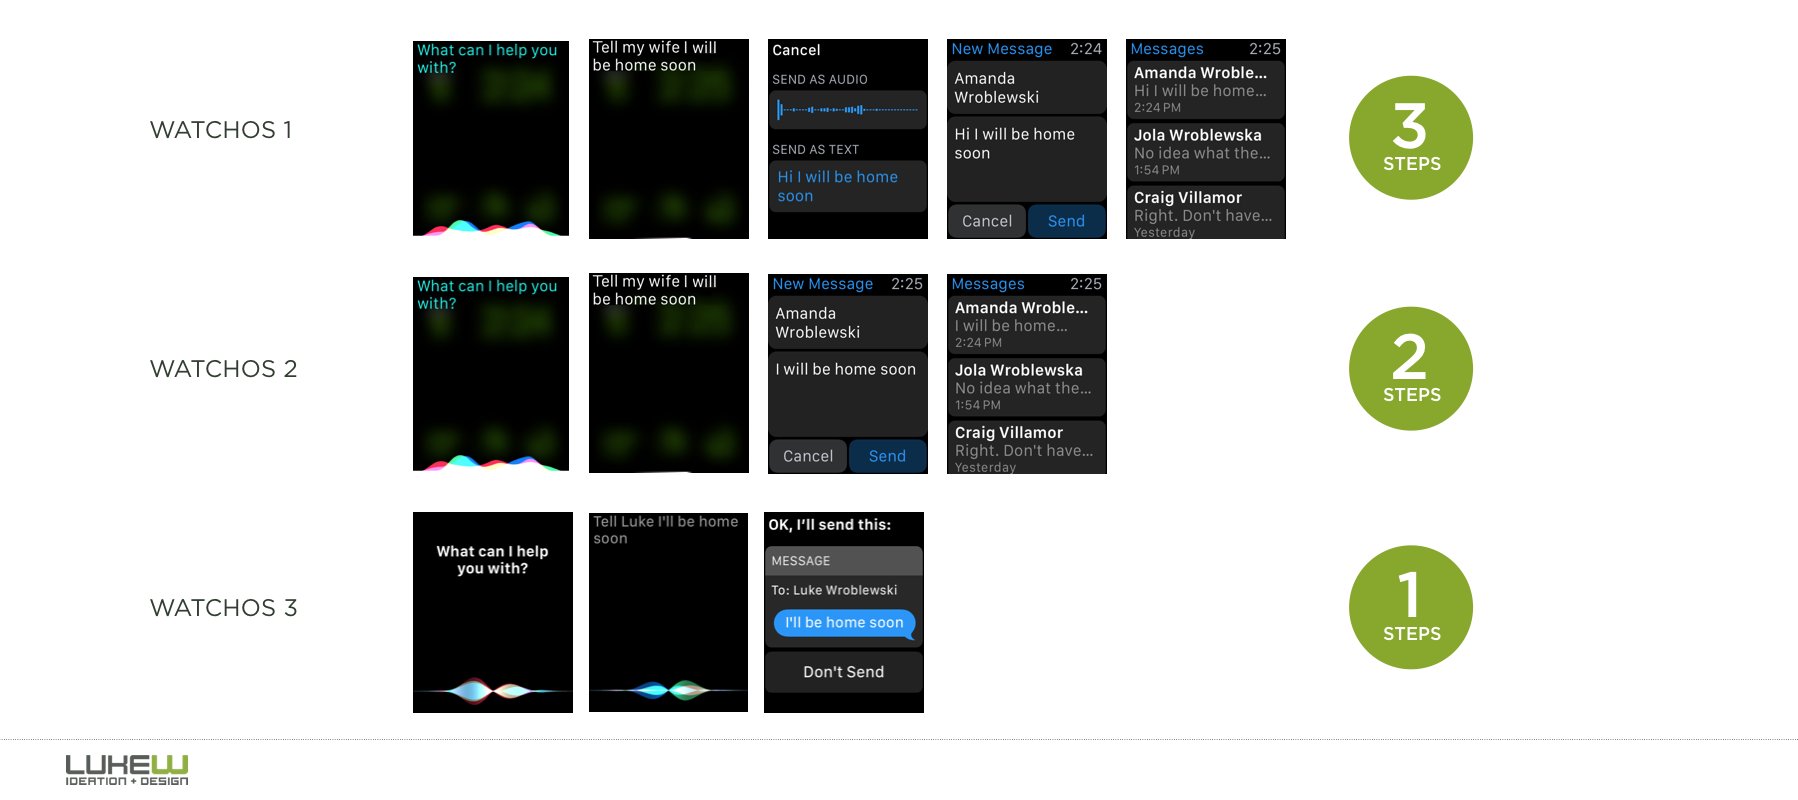Tap the Messages title in the WatchOS 1 row
The height and width of the screenshot is (800, 1798).
(x=1167, y=49)
